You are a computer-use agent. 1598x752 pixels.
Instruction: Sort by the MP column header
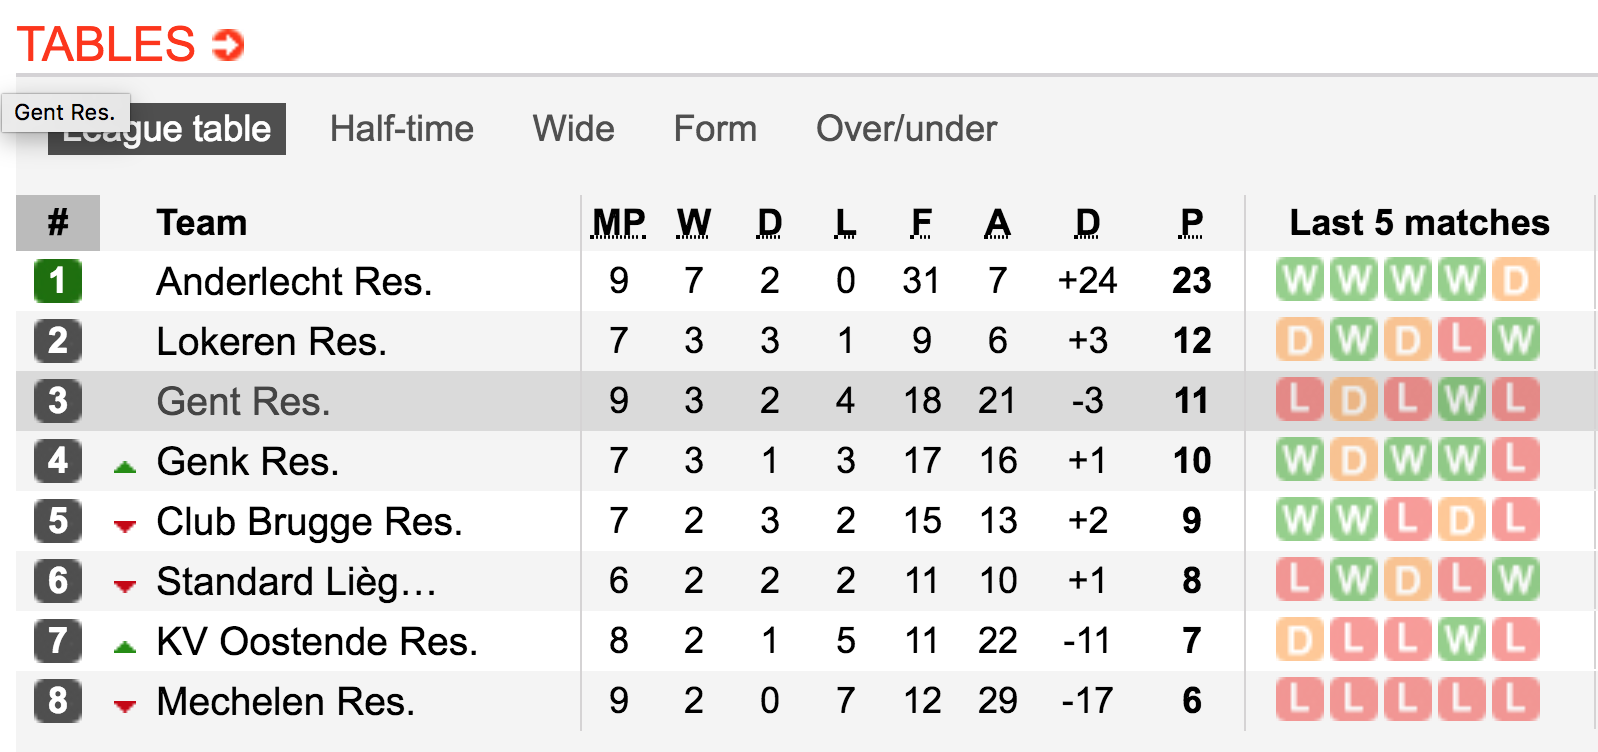point(619,222)
